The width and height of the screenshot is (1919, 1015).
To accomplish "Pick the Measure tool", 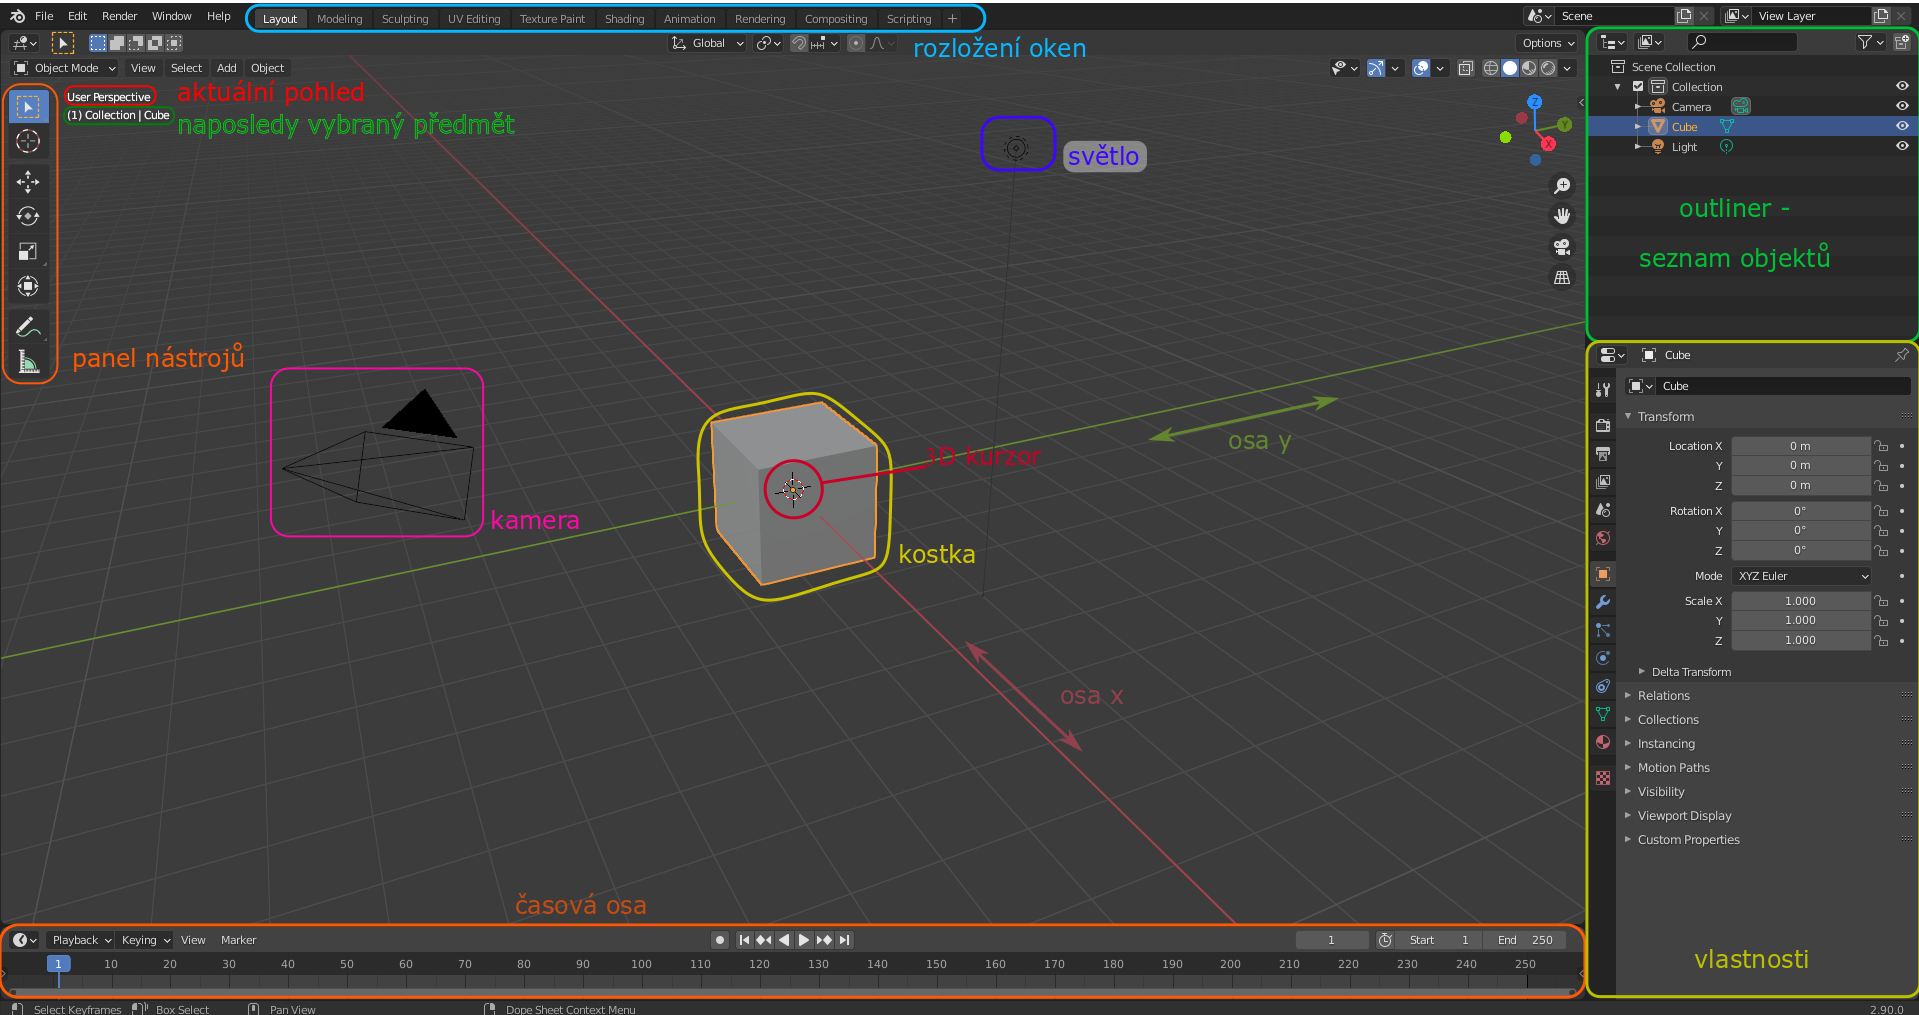I will point(28,362).
